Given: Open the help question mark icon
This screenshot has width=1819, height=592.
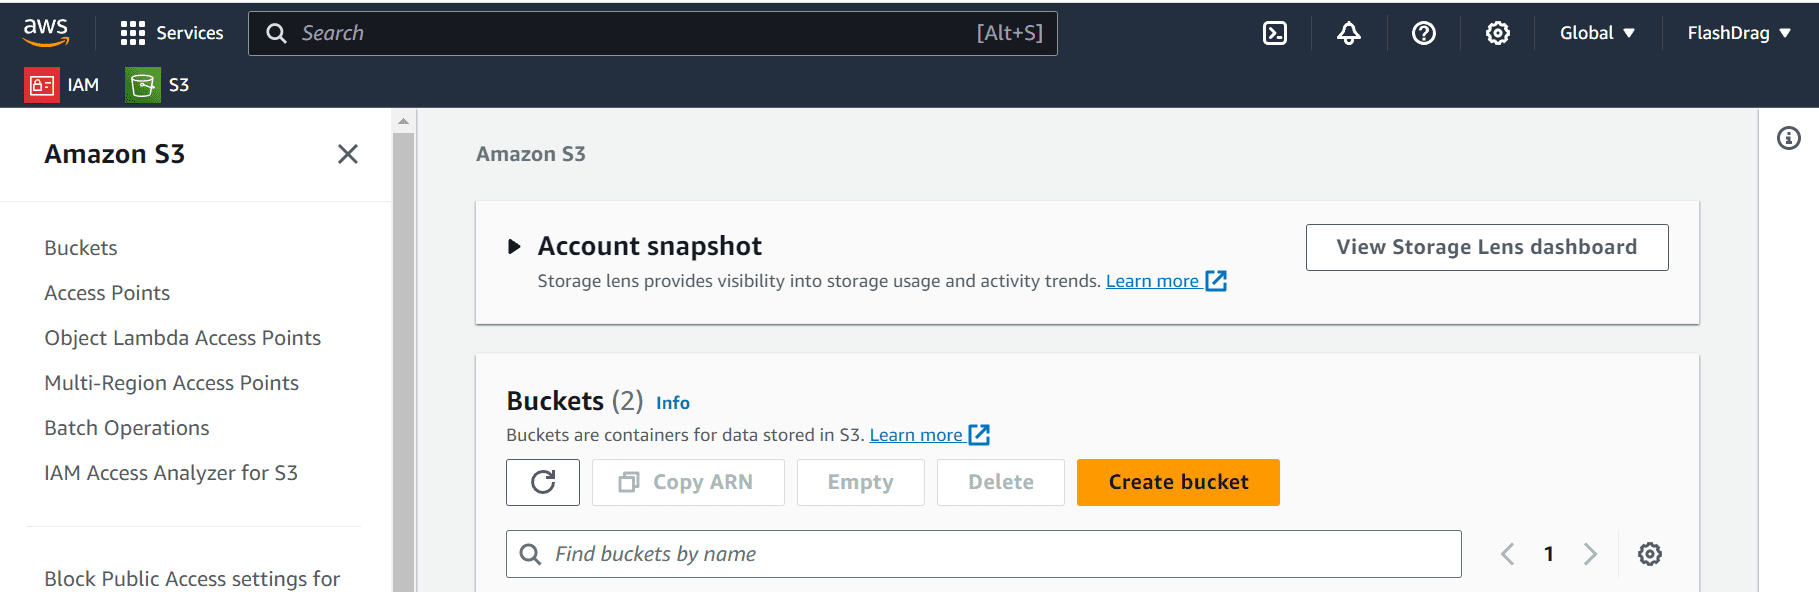Looking at the screenshot, I should click(x=1424, y=33).
